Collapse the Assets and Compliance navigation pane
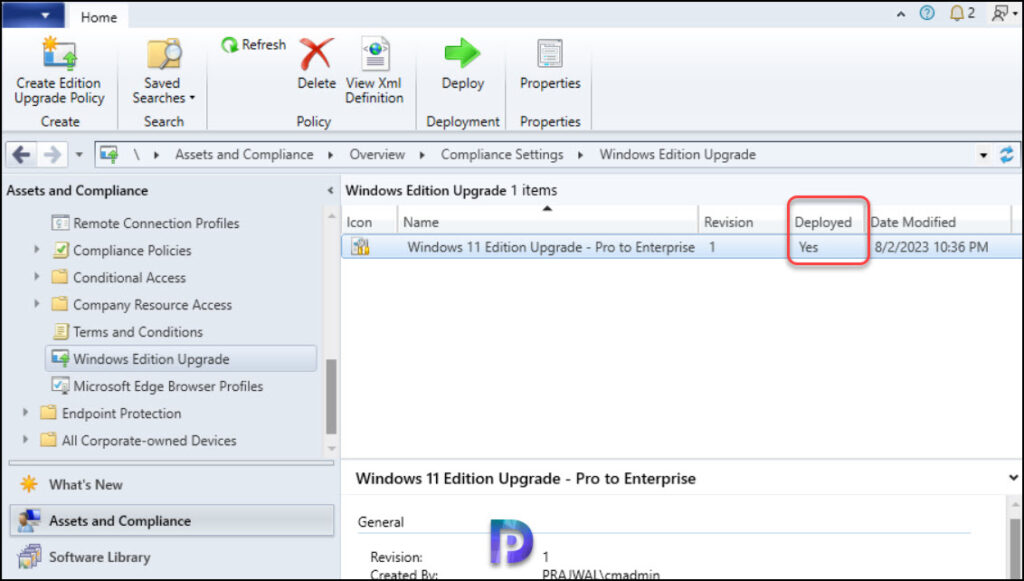1024x581 pixels. (330, 191)
